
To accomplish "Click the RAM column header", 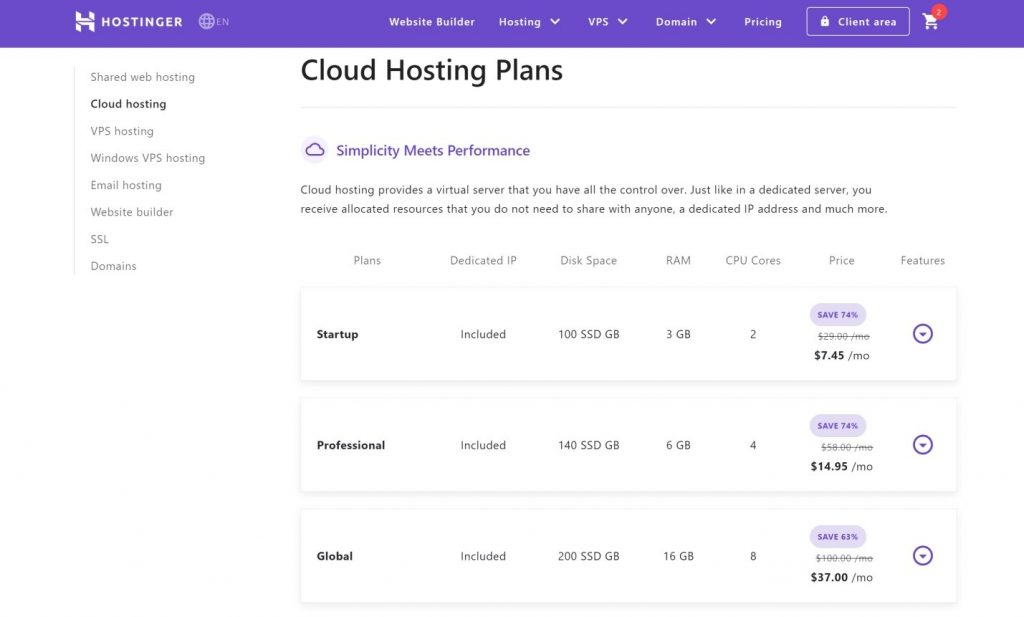I will (x=678, y=261).
